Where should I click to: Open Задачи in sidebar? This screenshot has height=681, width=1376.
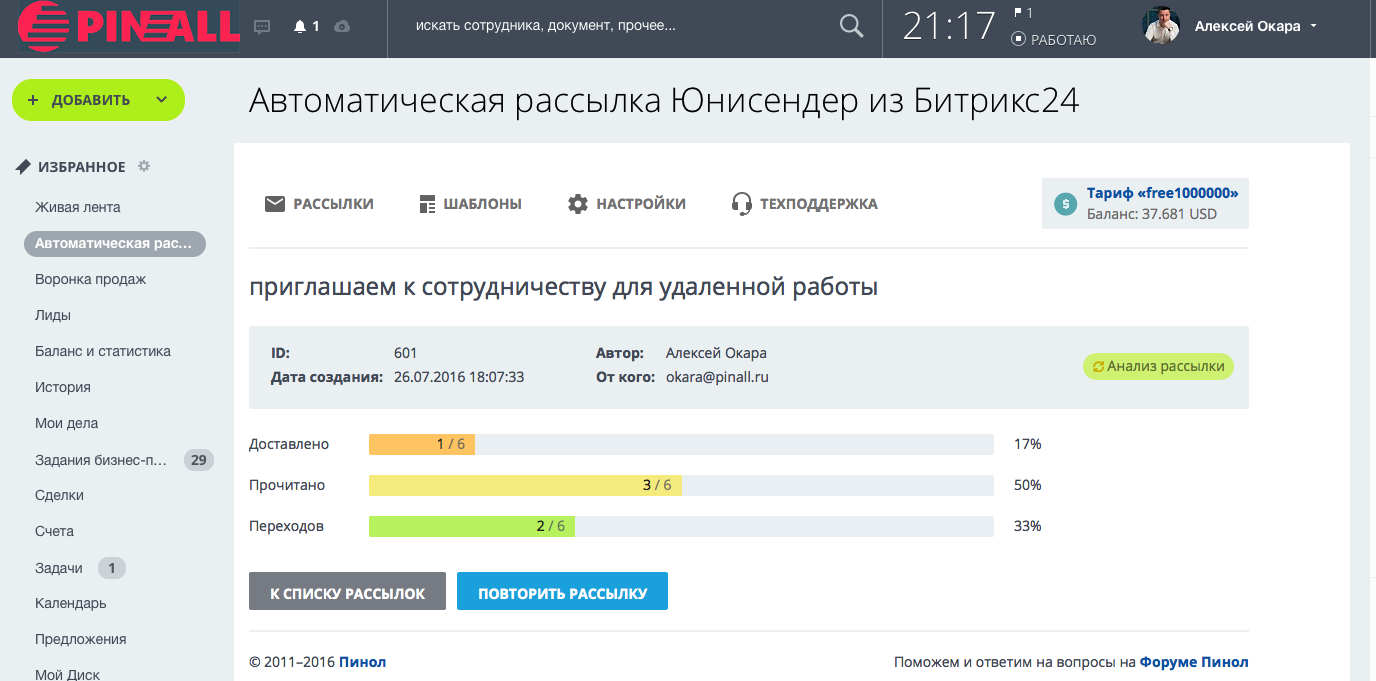(59, 567)
